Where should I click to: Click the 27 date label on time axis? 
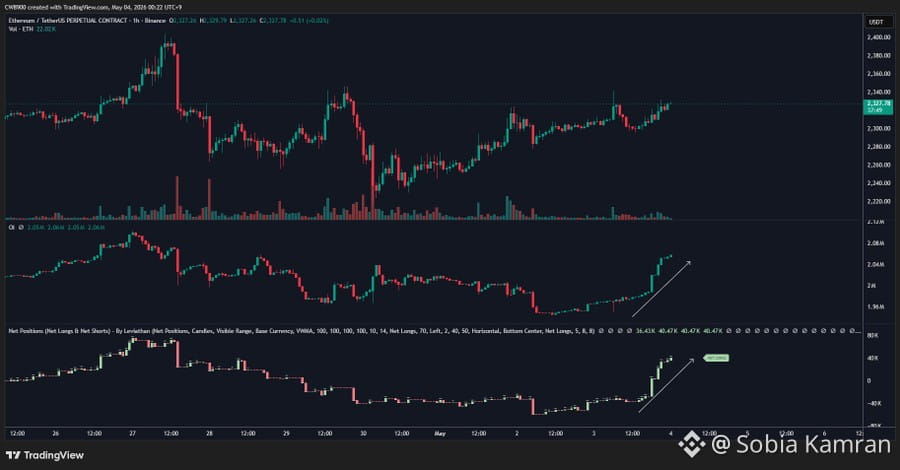[133, 434]
